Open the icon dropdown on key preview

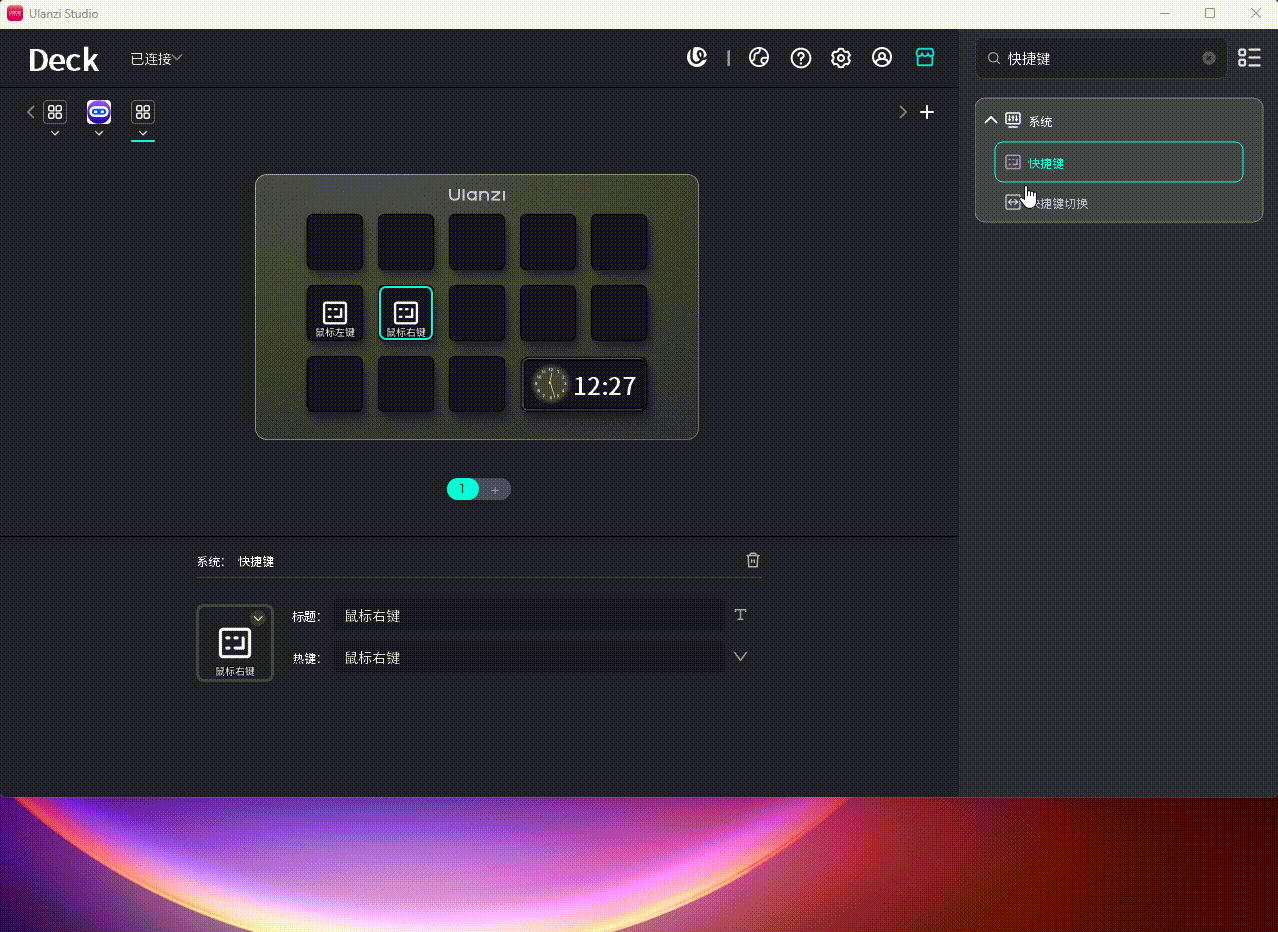click(258, 618)
